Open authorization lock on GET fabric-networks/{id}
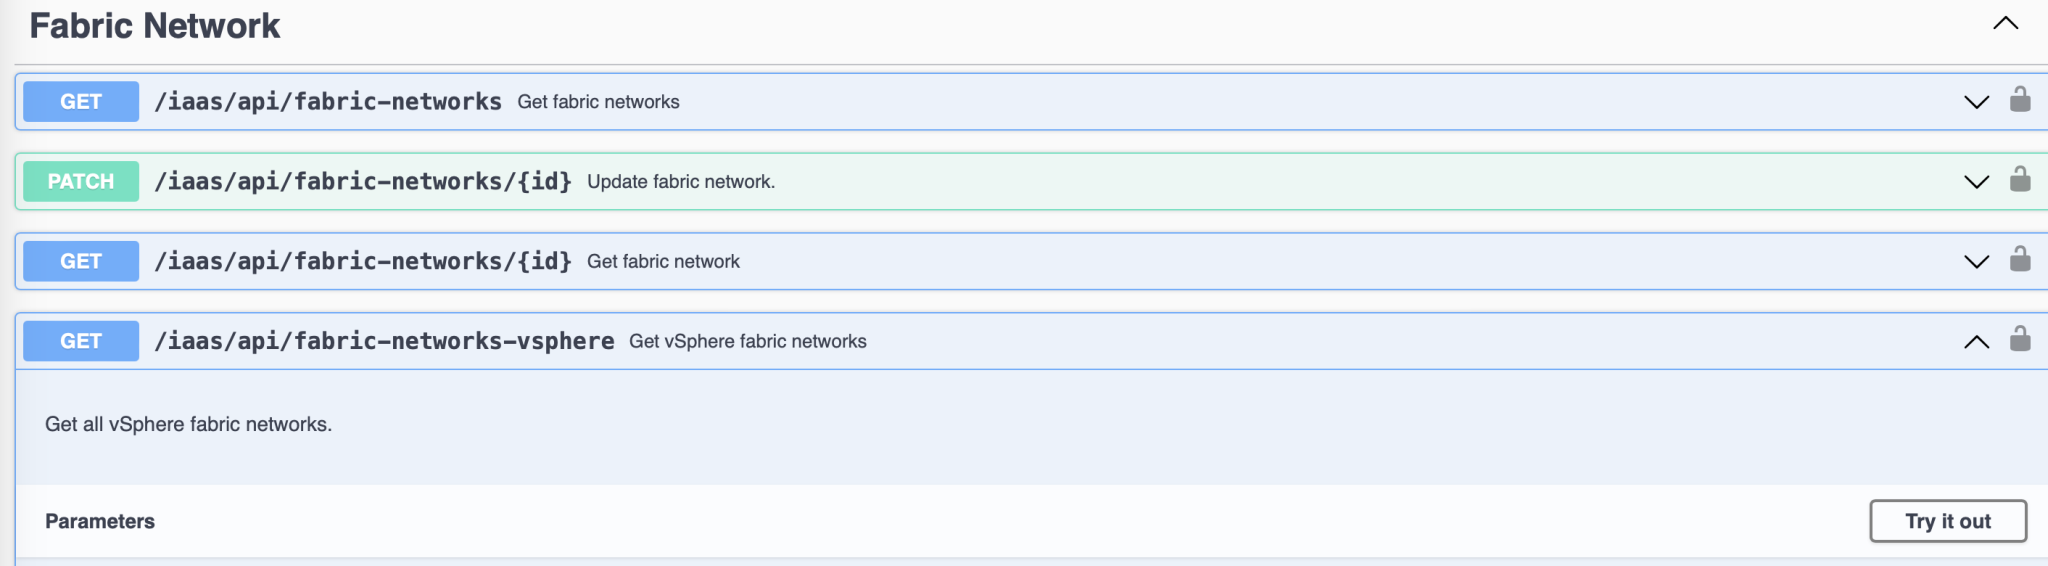The width and height of the screenshot is (2048, 566). tap(2020, 259)
